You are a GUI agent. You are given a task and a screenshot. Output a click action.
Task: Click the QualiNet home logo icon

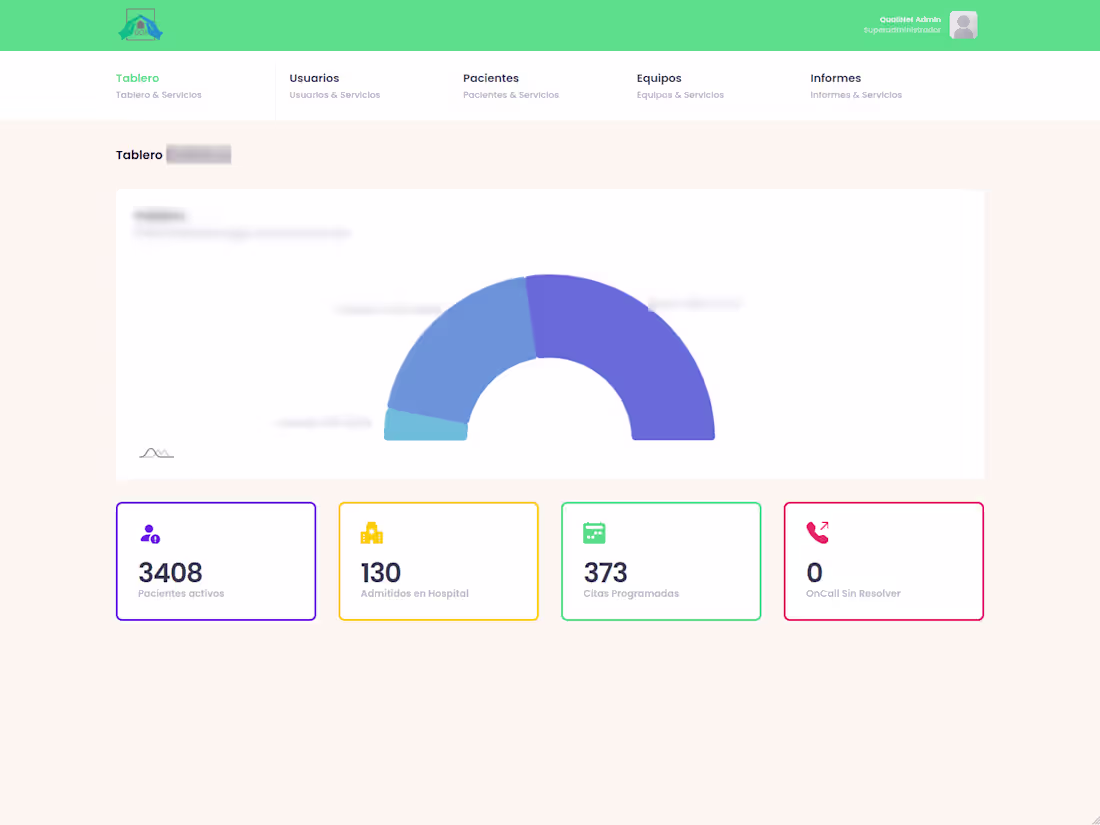(140, 25)
